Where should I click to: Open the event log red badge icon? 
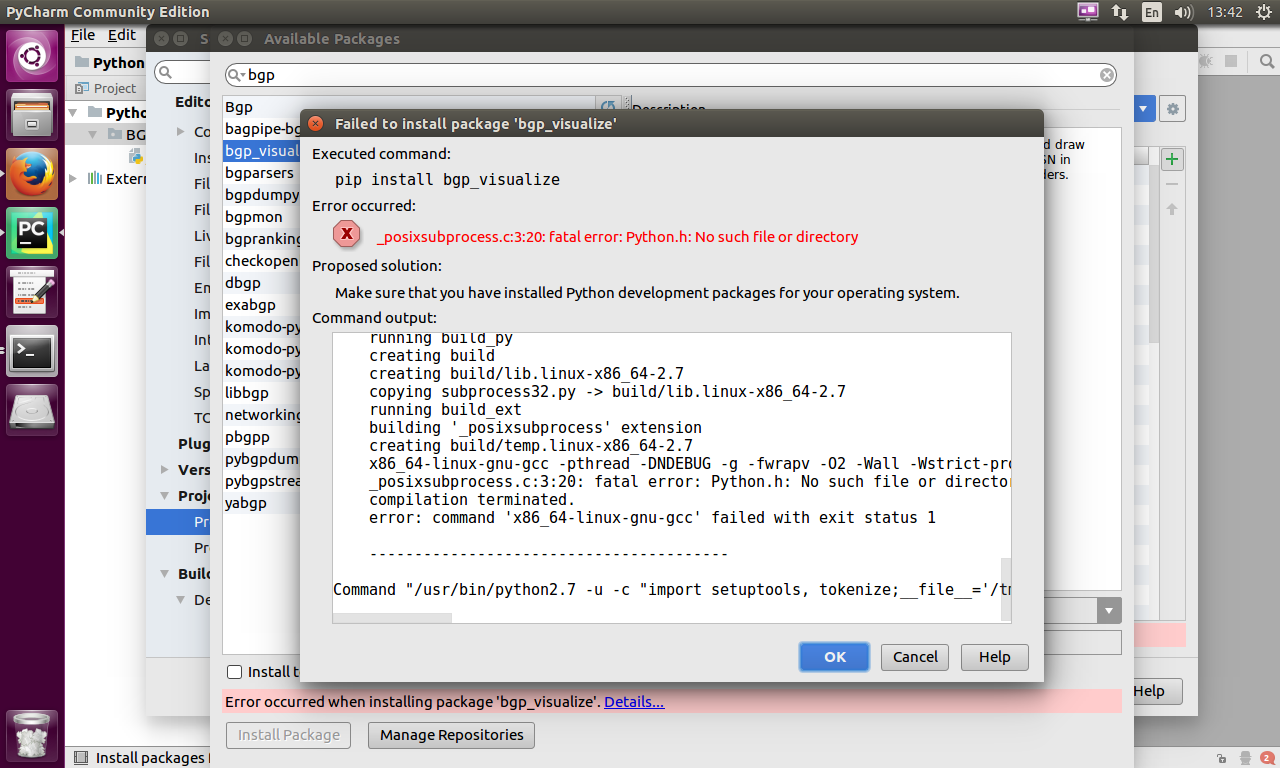pyautogui.click(x=1267, y=758)
